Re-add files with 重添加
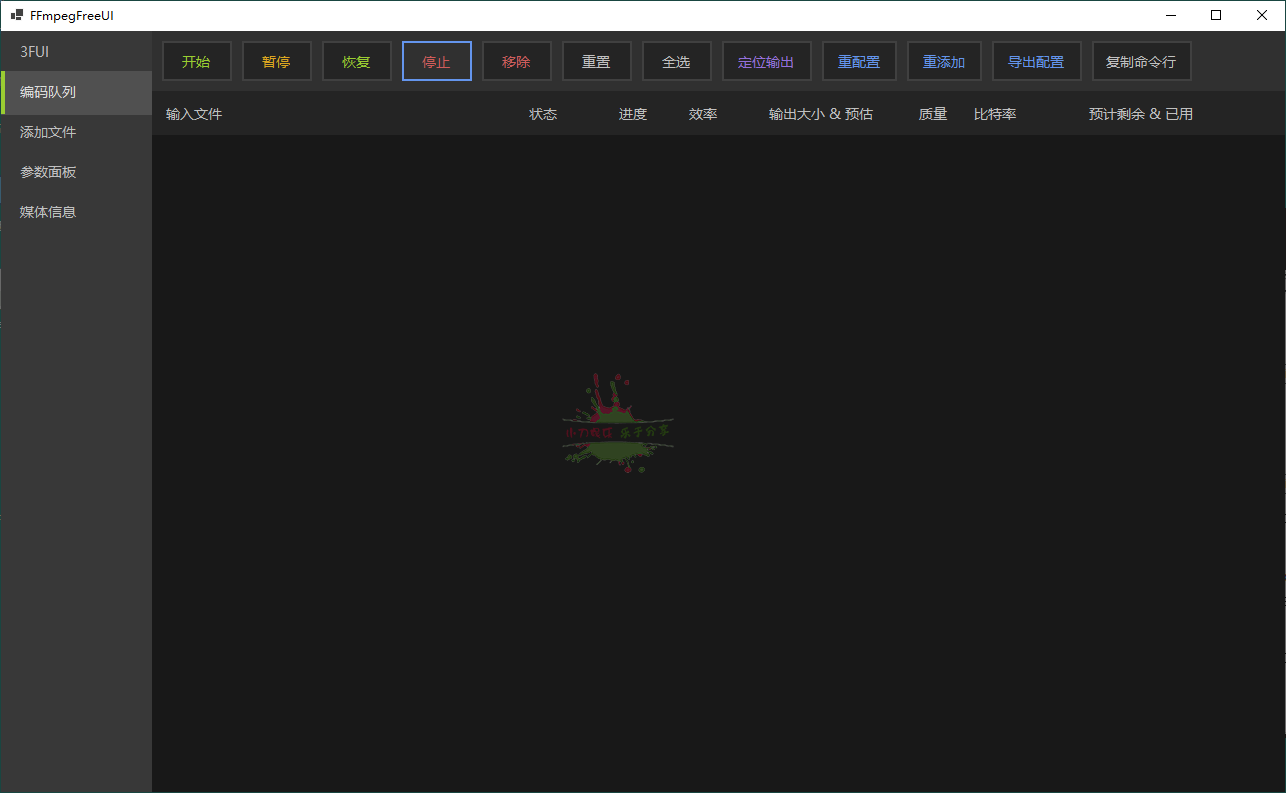The height and width of the screenshot is (793, 1286). (943, 61)
